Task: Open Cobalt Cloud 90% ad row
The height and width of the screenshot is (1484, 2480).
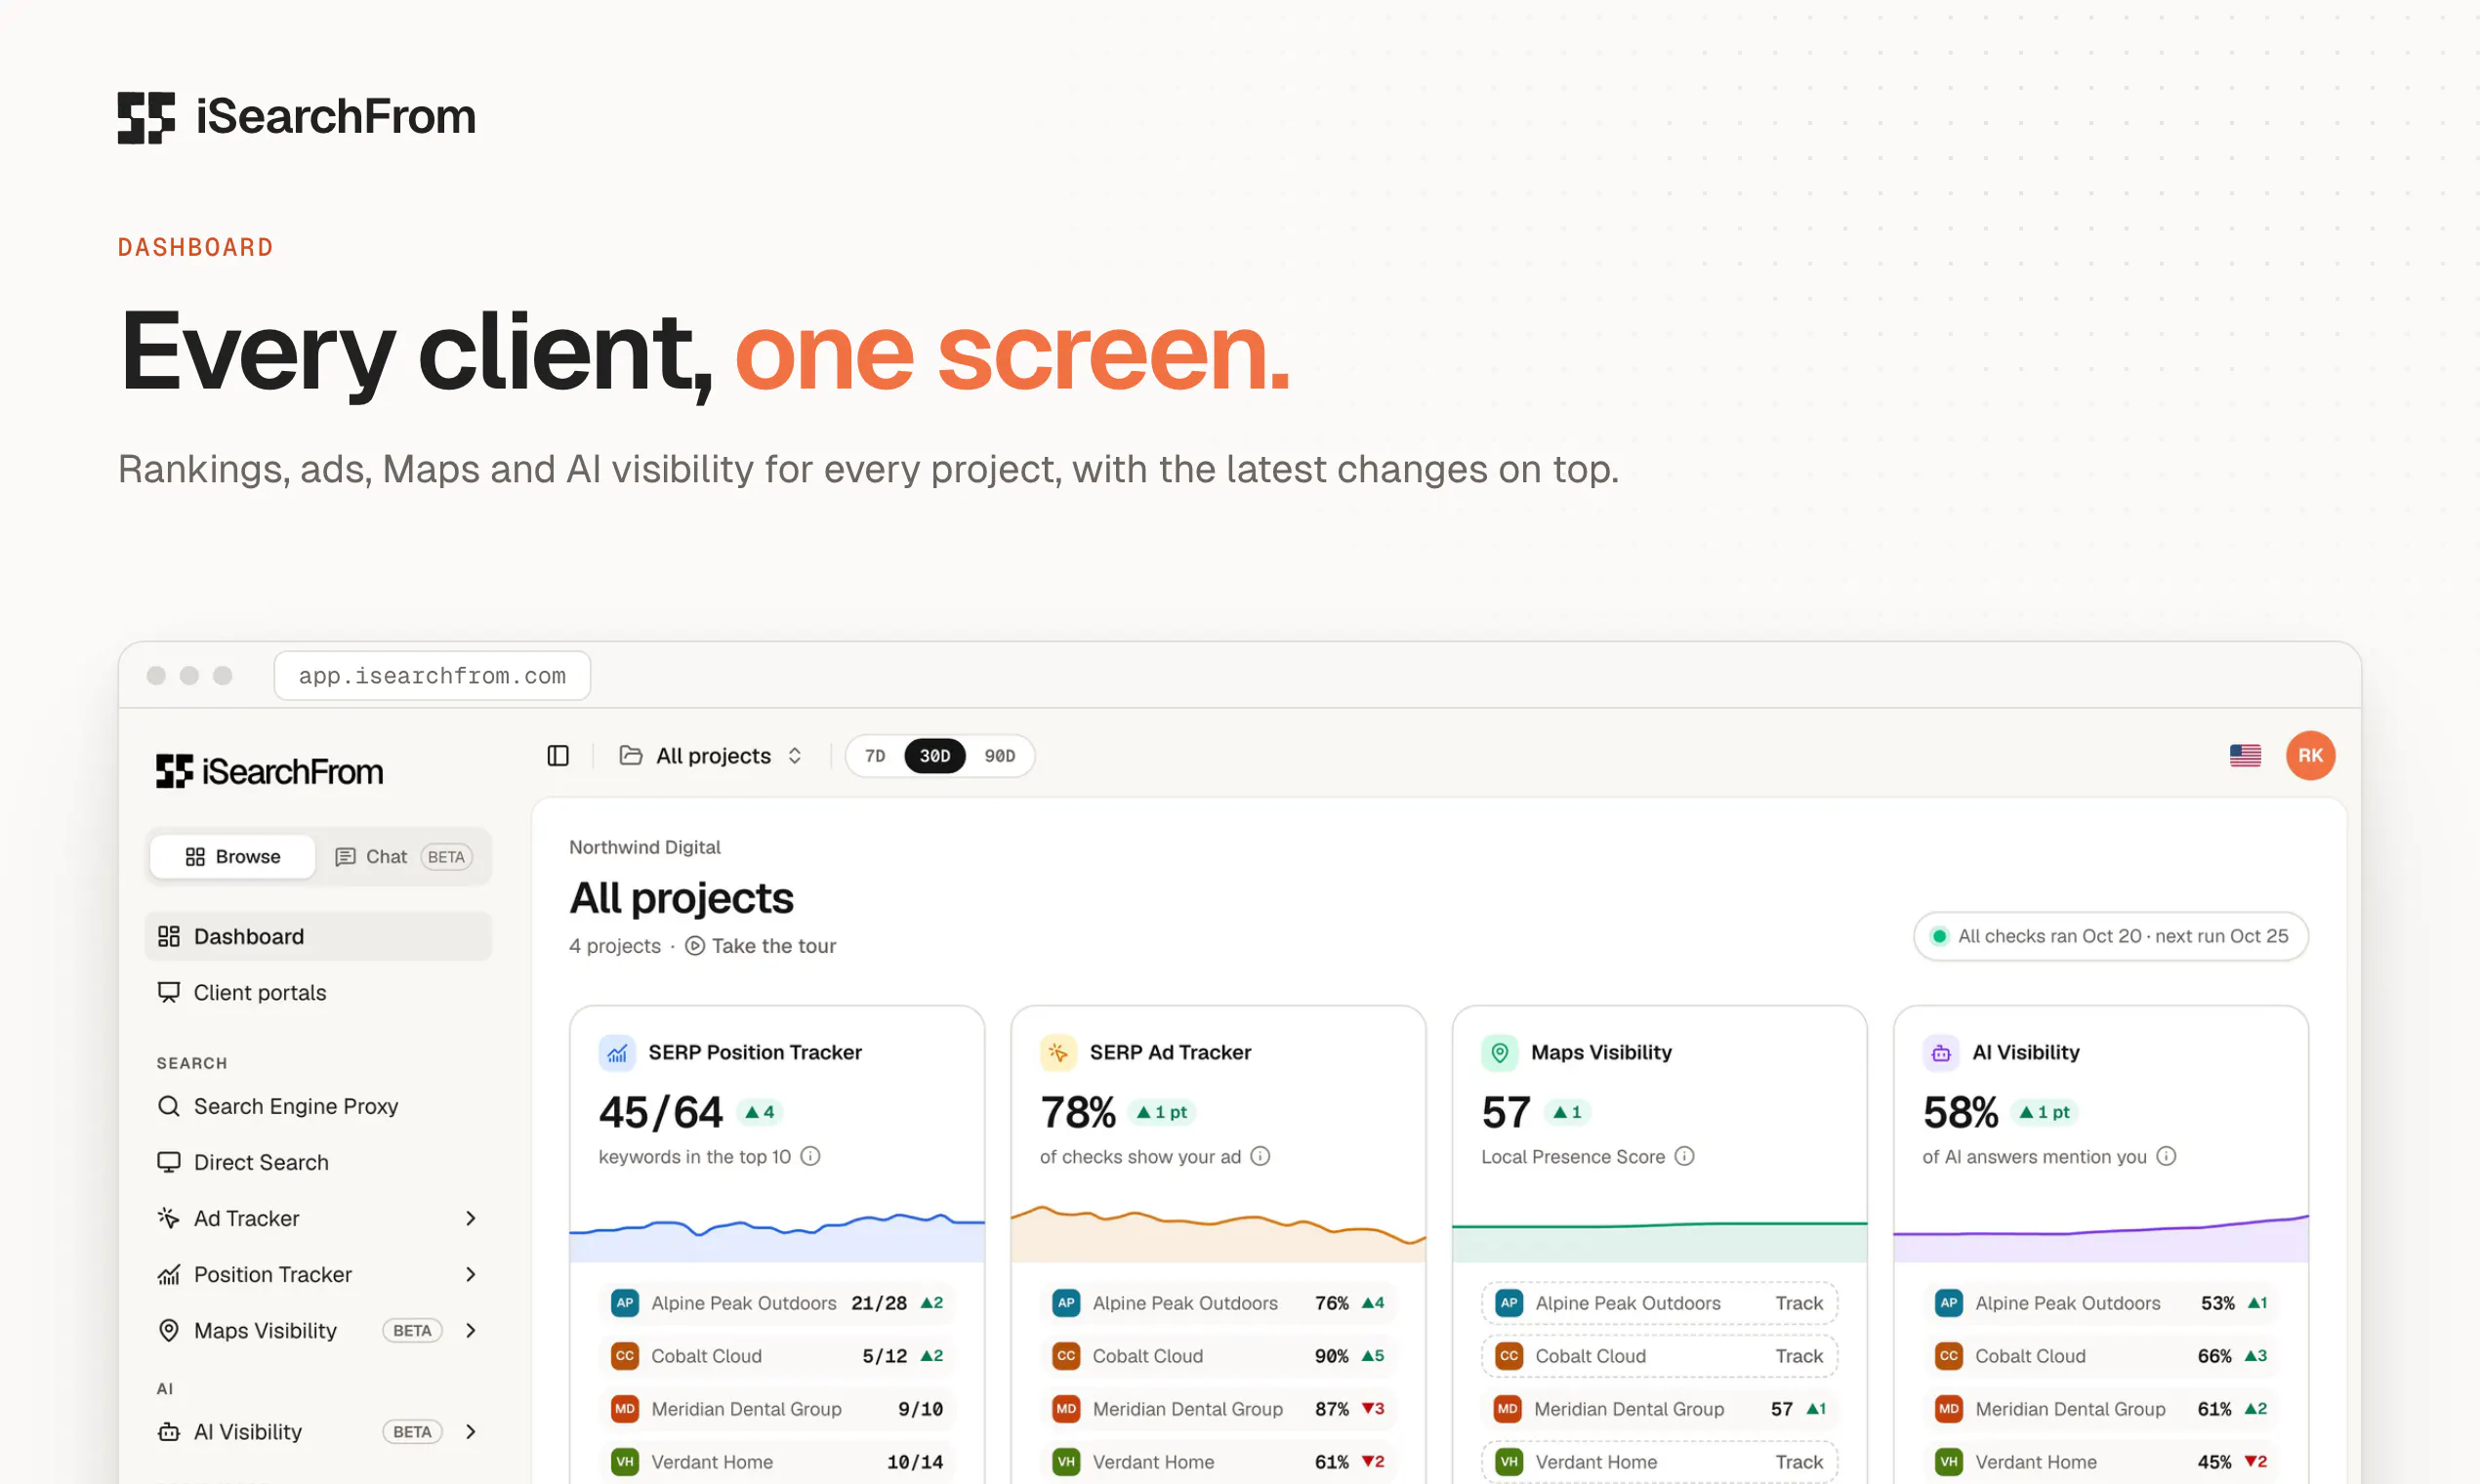Action: [x=1218, y=1357]
